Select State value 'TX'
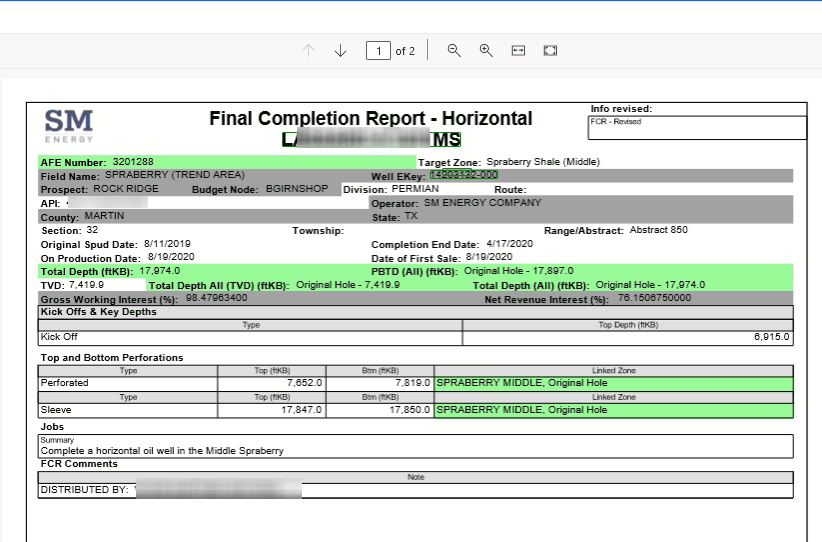Viewport: 822px width, 542px height. (411, 216)
